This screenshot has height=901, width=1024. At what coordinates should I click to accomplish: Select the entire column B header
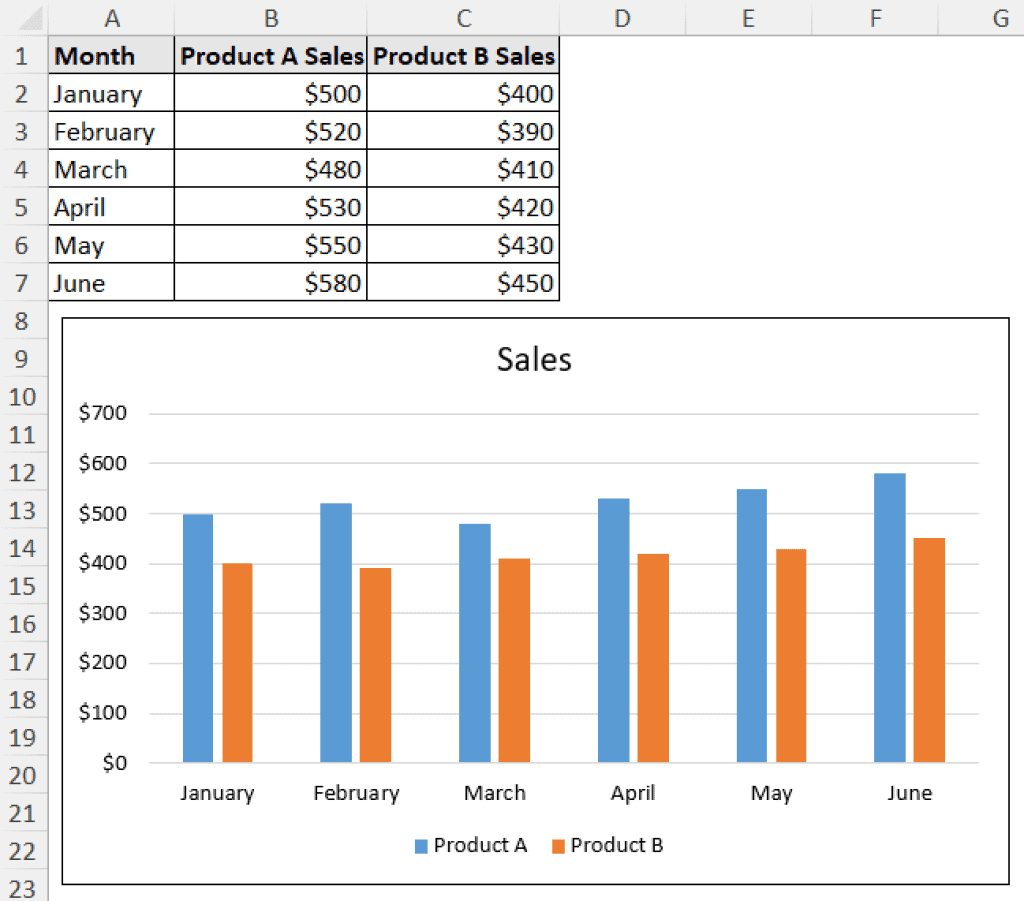271,17
